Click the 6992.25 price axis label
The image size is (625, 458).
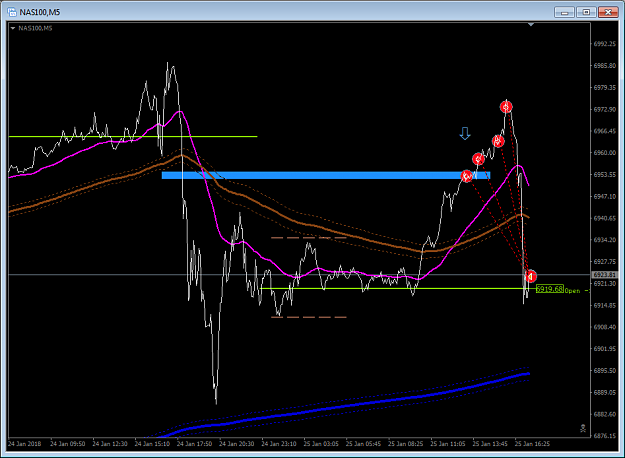tap(604, 44)
